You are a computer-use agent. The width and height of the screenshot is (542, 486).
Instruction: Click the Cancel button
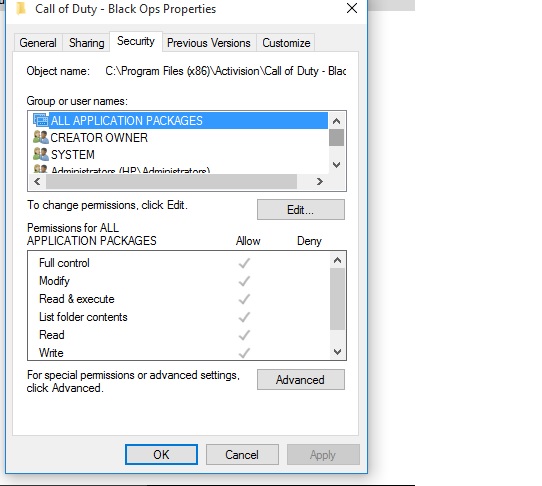click(242, 455)
